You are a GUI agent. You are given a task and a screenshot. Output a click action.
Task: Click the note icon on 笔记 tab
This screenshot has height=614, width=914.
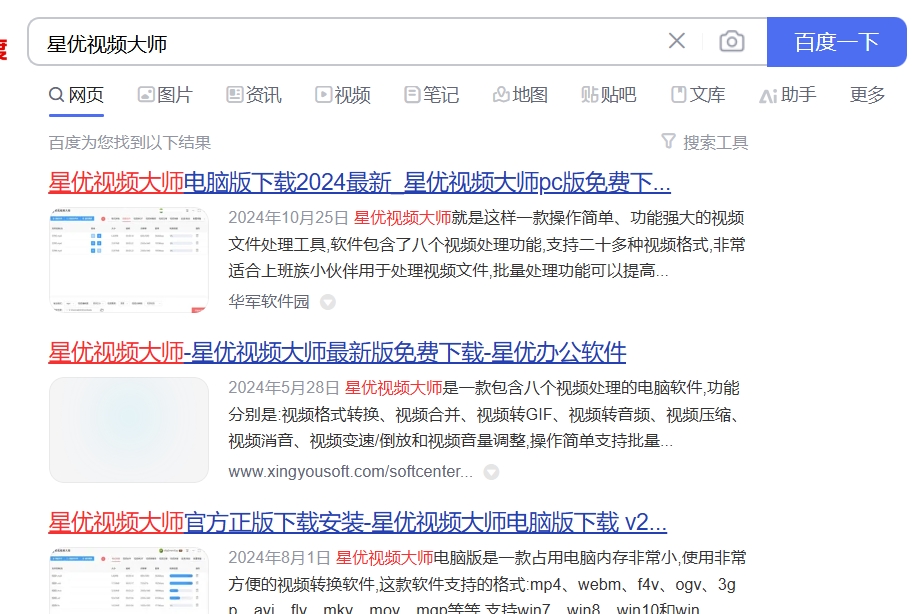pyautogui.click(x=412, y=94)
